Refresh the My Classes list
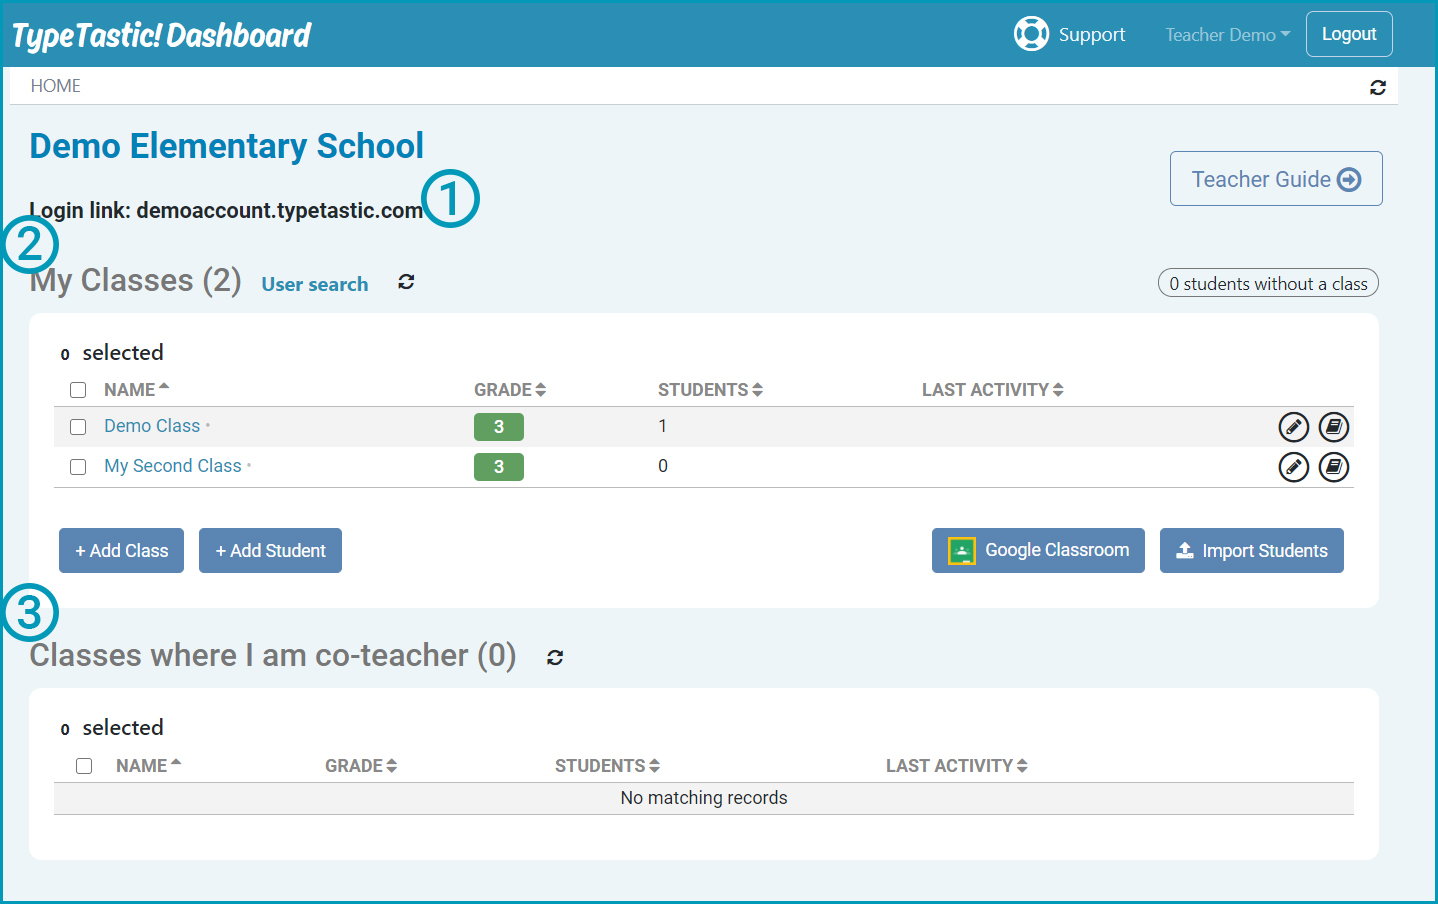This screenshot has height=904, width=1438. (406, 282)
